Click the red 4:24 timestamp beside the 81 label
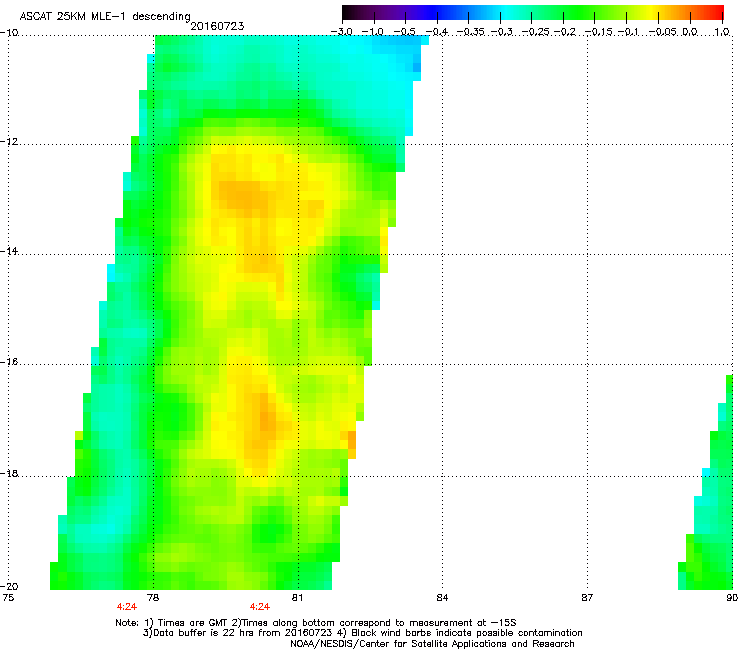 pos(260,607)
